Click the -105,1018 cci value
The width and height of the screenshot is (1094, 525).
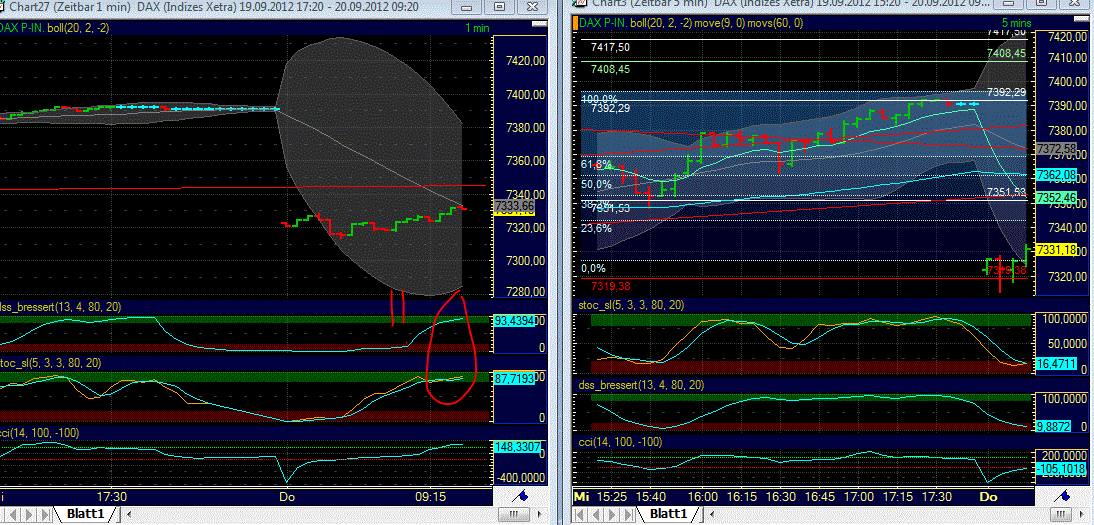[1061, 468]
